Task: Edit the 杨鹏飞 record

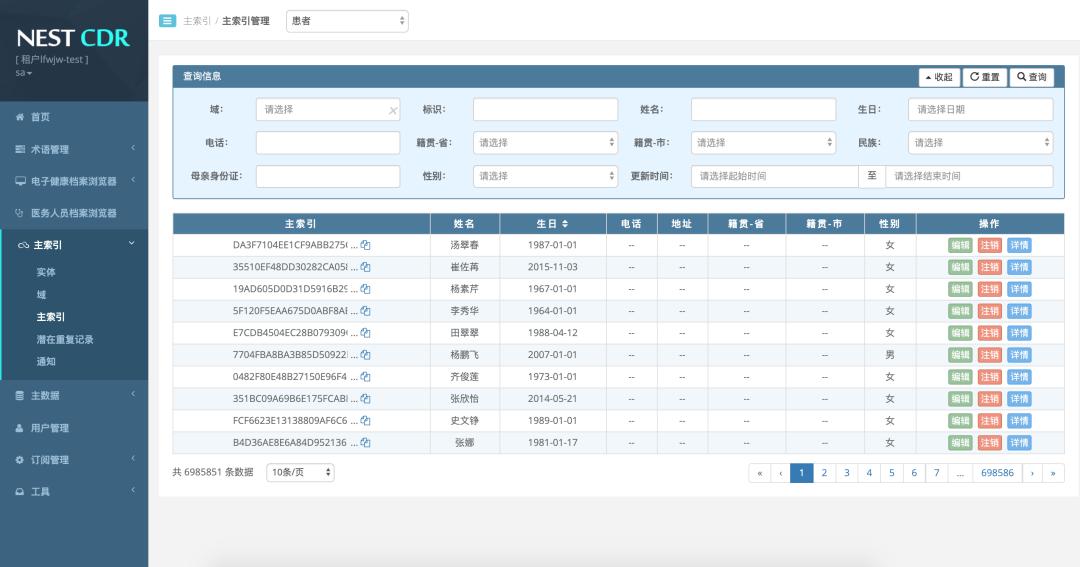Action: click(x=960, y=355)
